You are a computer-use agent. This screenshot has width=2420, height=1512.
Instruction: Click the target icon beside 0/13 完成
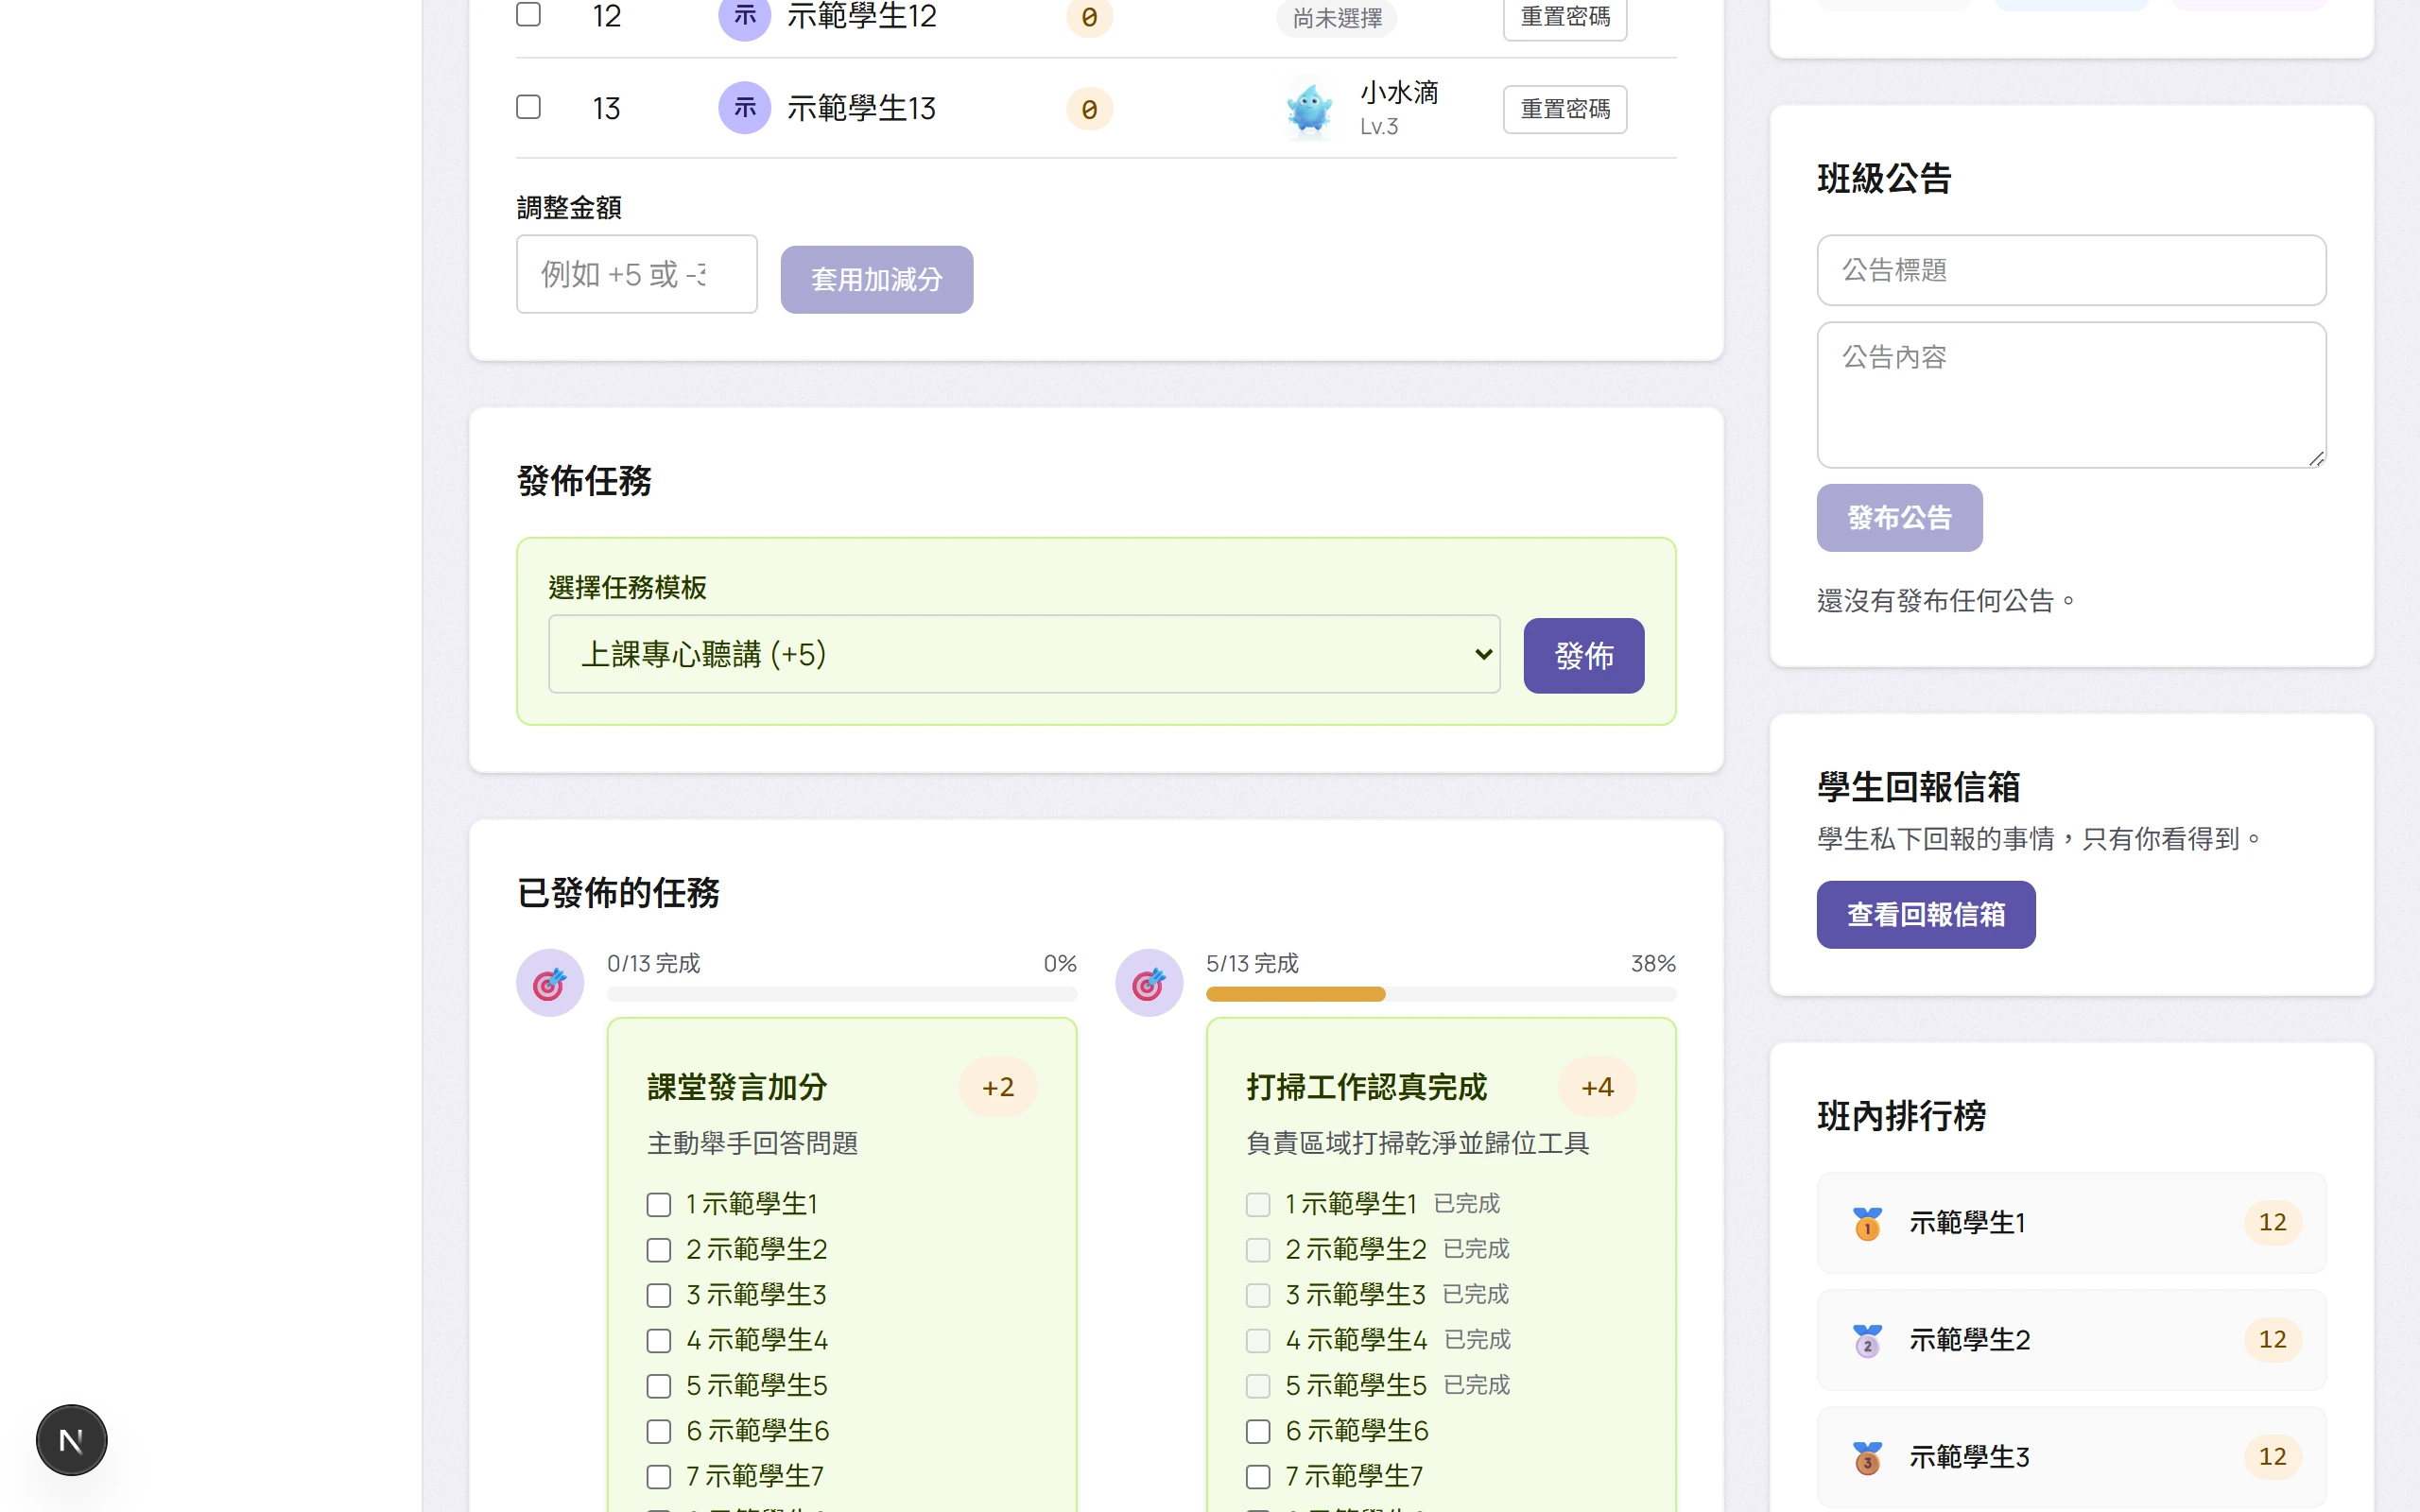click(550, 983)
